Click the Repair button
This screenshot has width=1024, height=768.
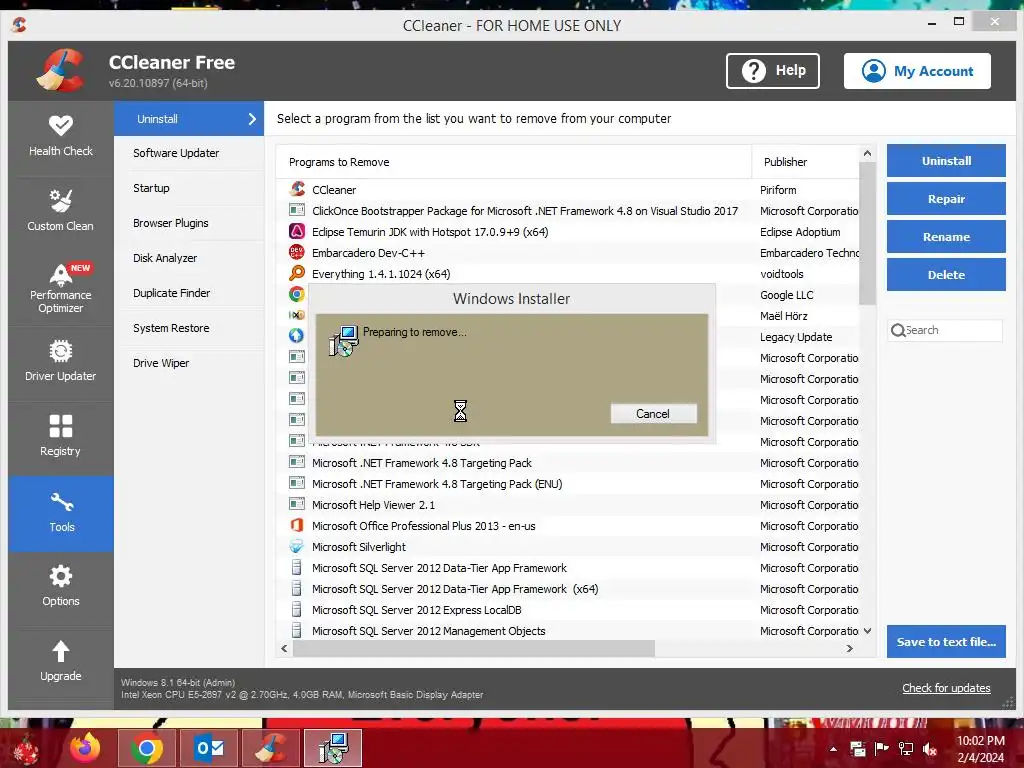tap(946, 199)
